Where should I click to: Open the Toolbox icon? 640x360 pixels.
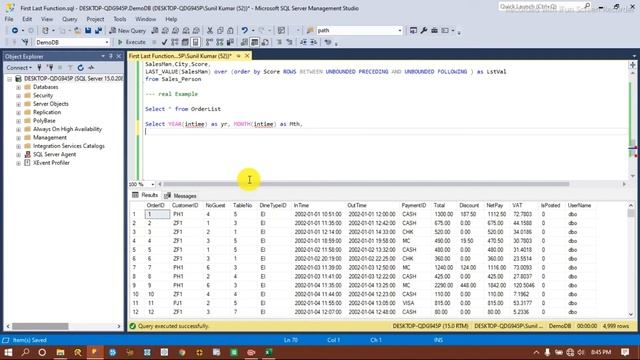[x=434, y=31]
